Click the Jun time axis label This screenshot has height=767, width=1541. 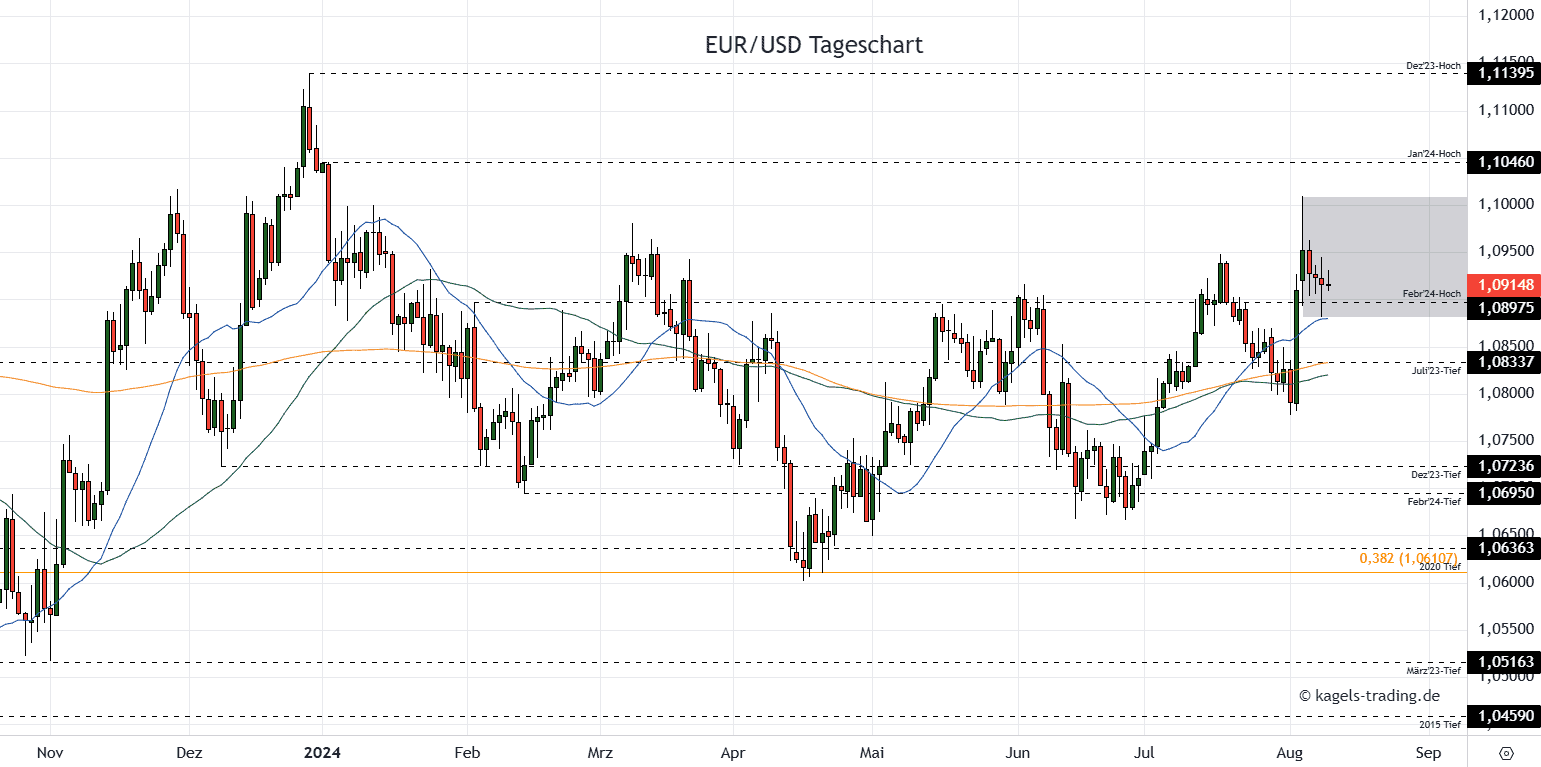coord(1018,752)
